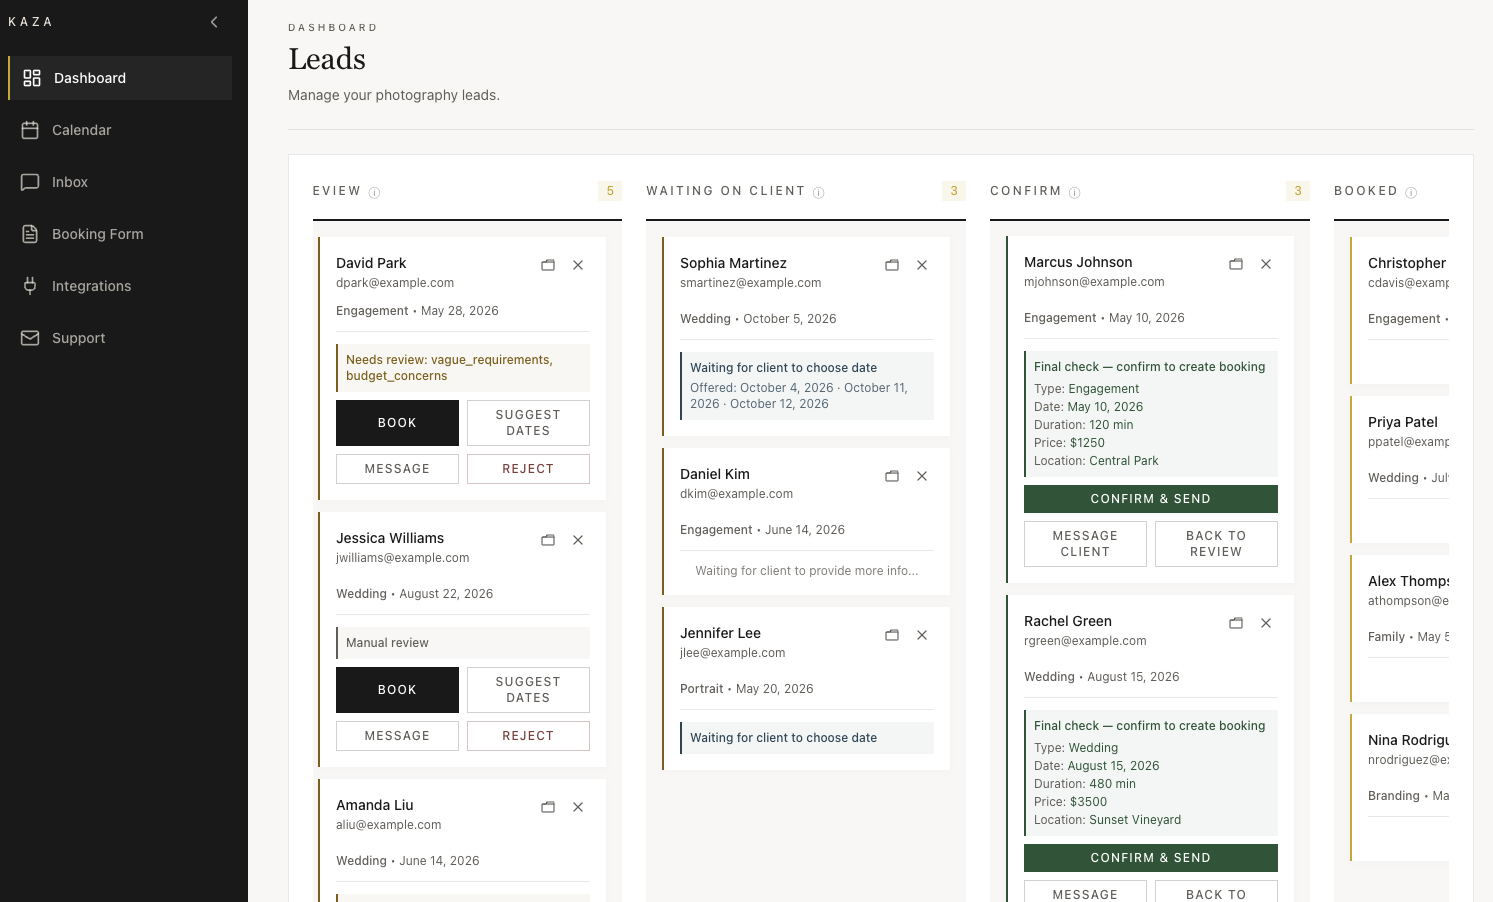The image size is (1493, 902).
Task: Click the KAZA logo
Action: pyautogui.click(x=30, y=22)
